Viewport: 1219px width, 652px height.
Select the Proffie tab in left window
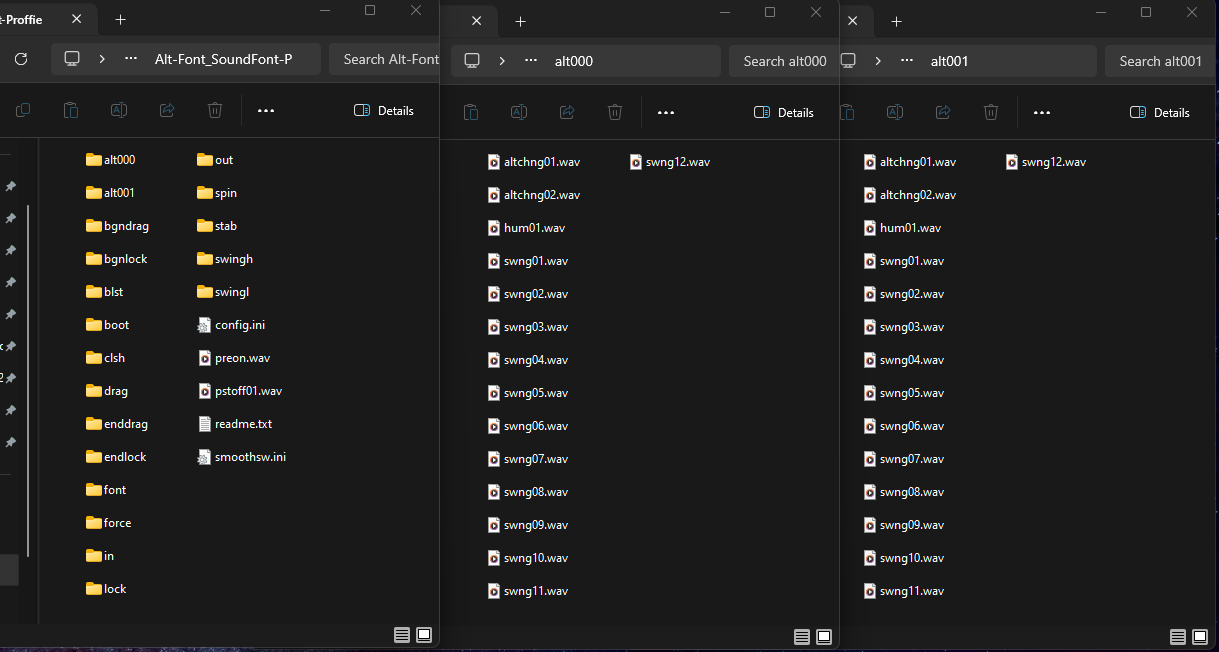(22, 20)
